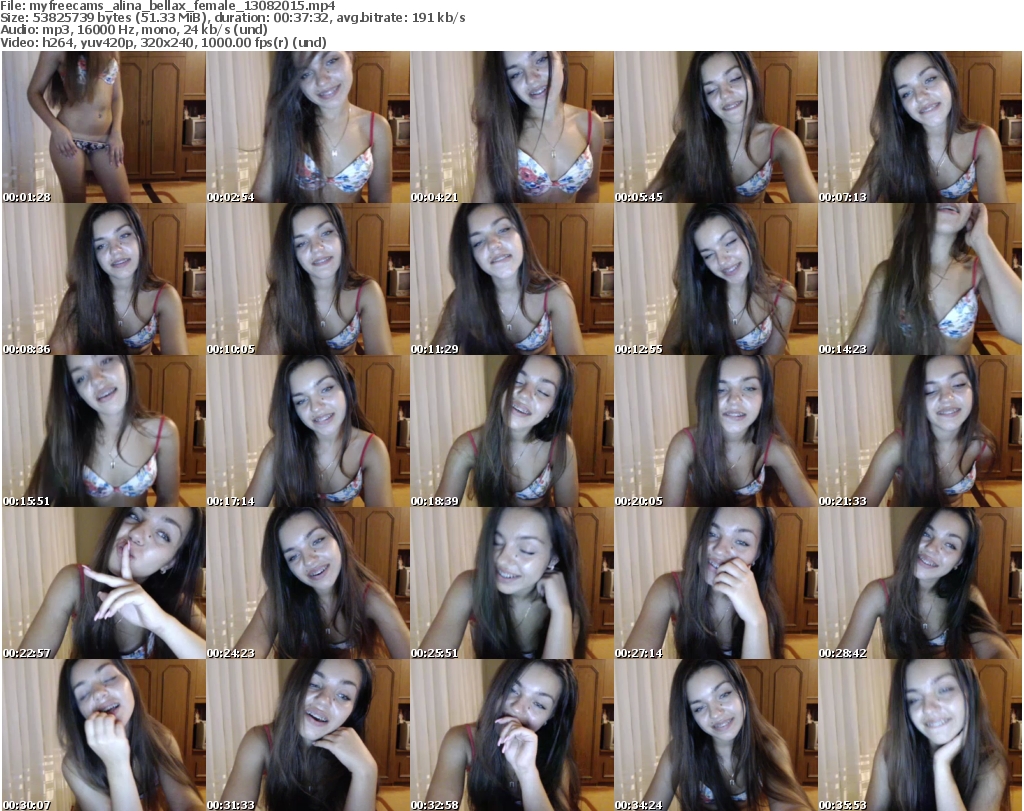Image resolution: width=1024 pixels, height=811 pixels.
Task: Open the thumbnail marked 00:18:39
Action: coord(512,431)
